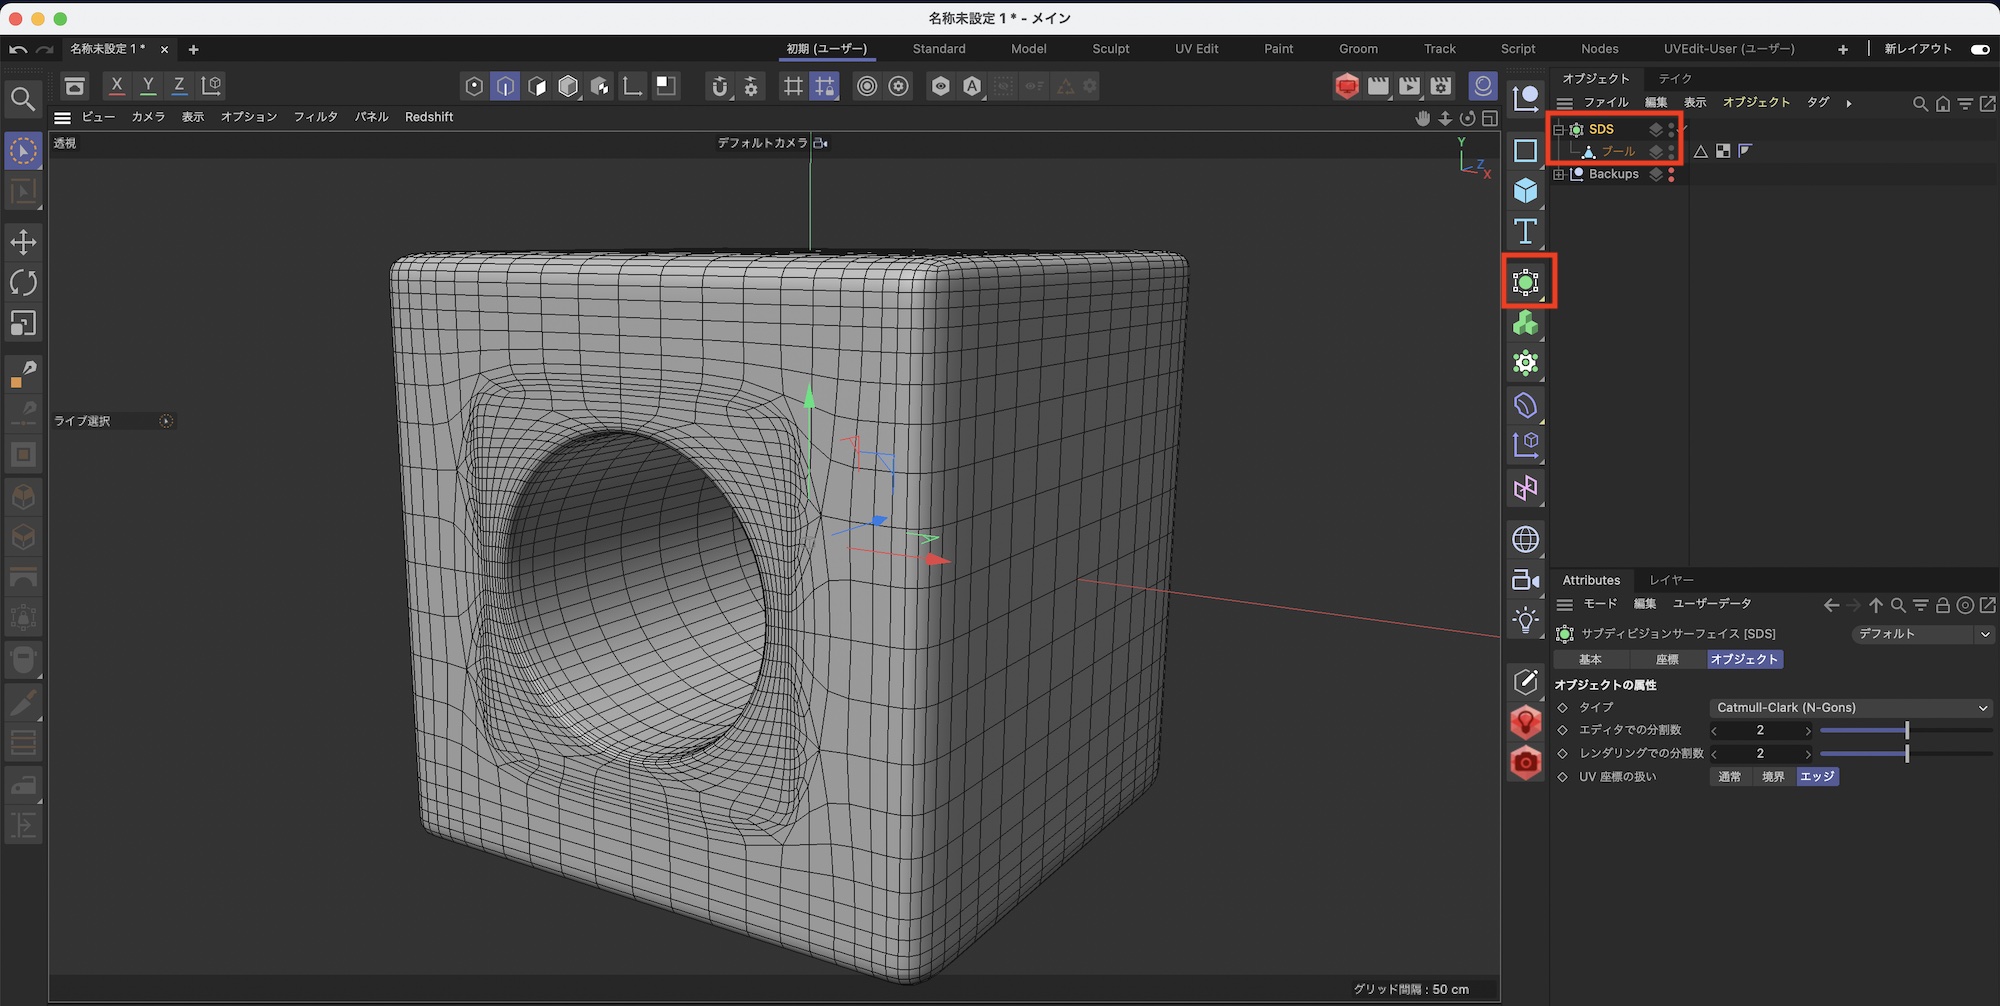
Task: Click the Text spline tool icon
Action: click(x=1525, y=231)
